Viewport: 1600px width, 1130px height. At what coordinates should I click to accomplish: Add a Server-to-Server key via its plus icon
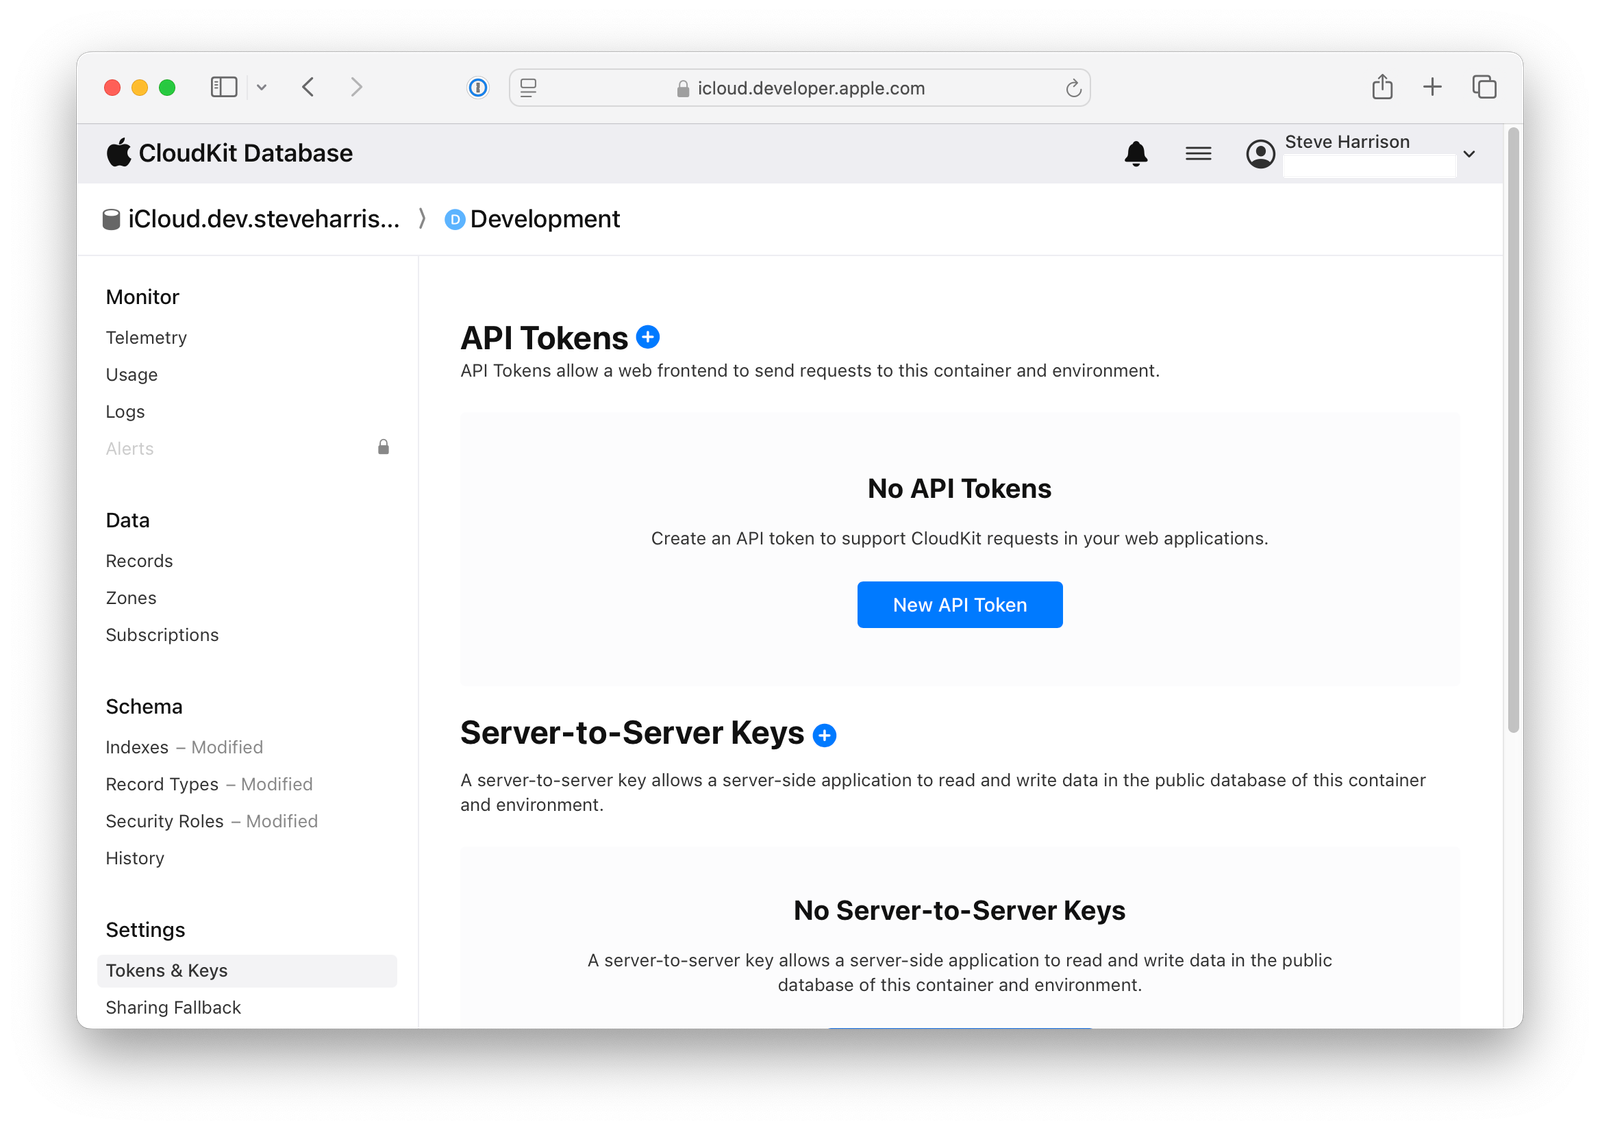(x=824, y=734)
